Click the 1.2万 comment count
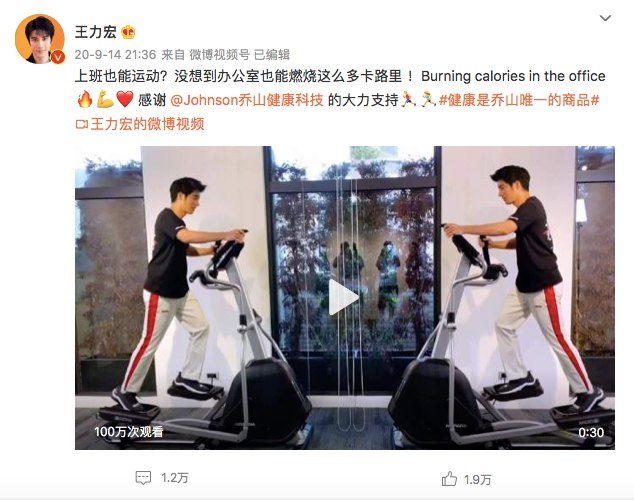634x500 pixels. point(175,478)
